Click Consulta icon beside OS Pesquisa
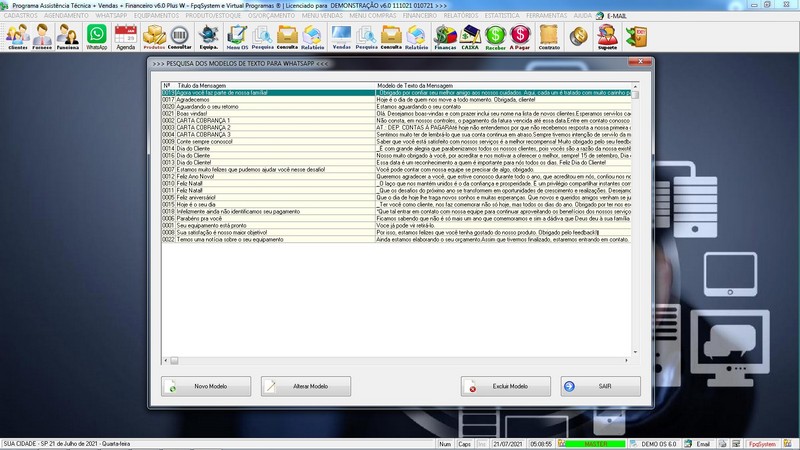Screen dimensions: 800x450 (x=287, y=37)
